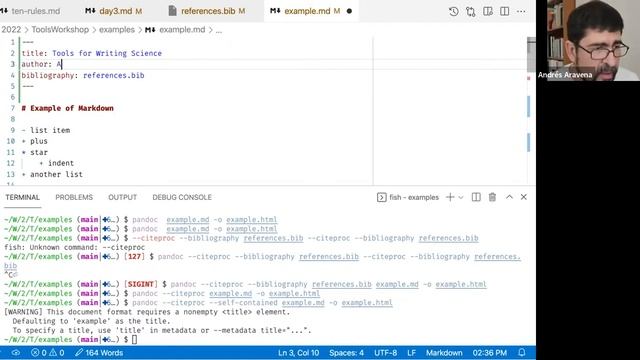Image resolution: width=640 pixels, height=360 pixels.
Task: Click ToolsWorkshop in the breadcrumb
Action: pos(60,29)
